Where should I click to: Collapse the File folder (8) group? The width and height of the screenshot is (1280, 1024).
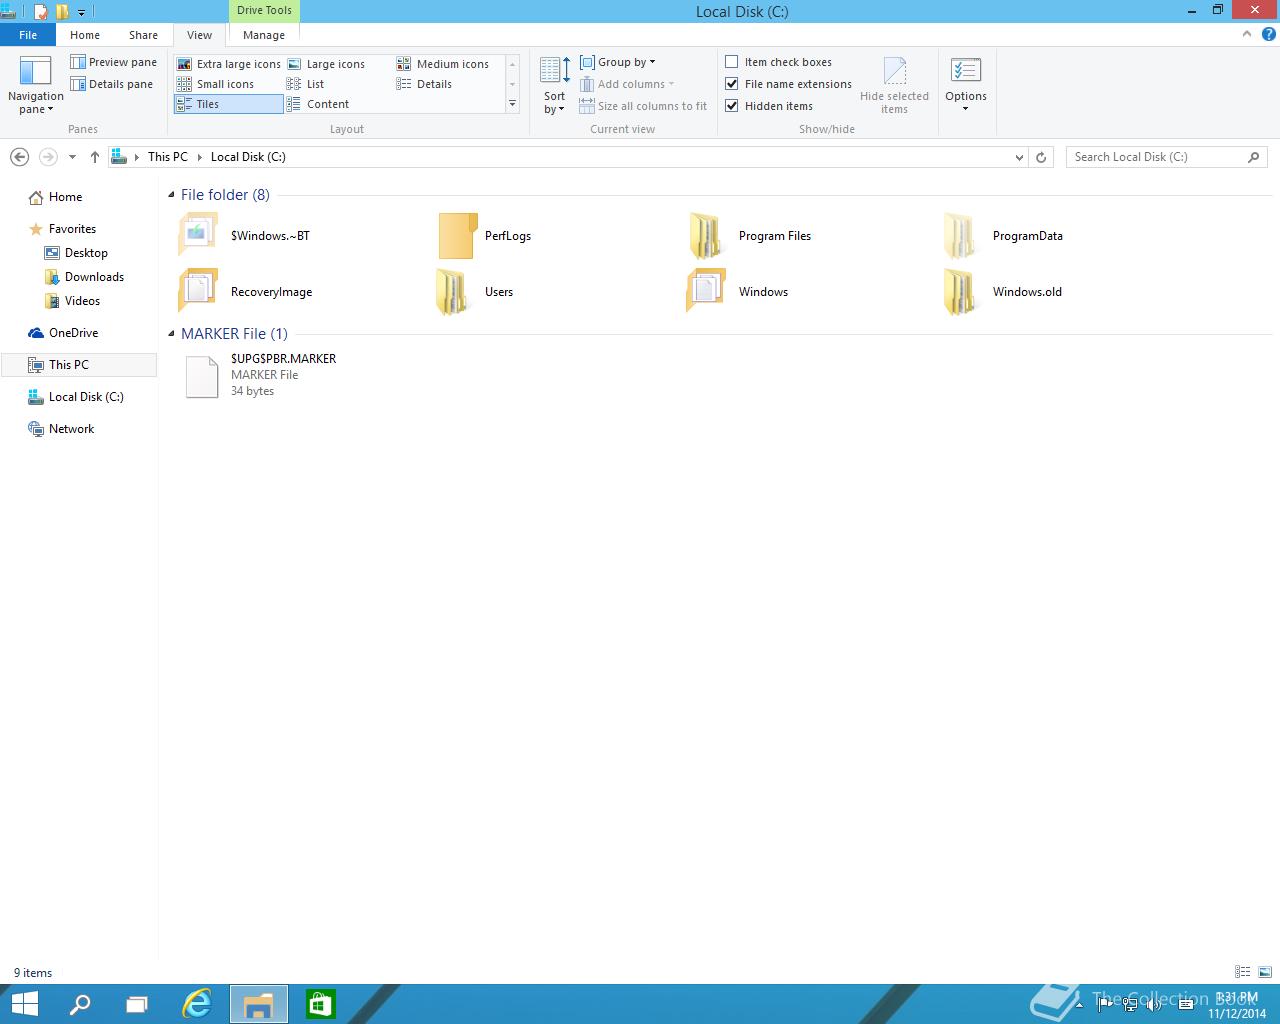point(171,195)
